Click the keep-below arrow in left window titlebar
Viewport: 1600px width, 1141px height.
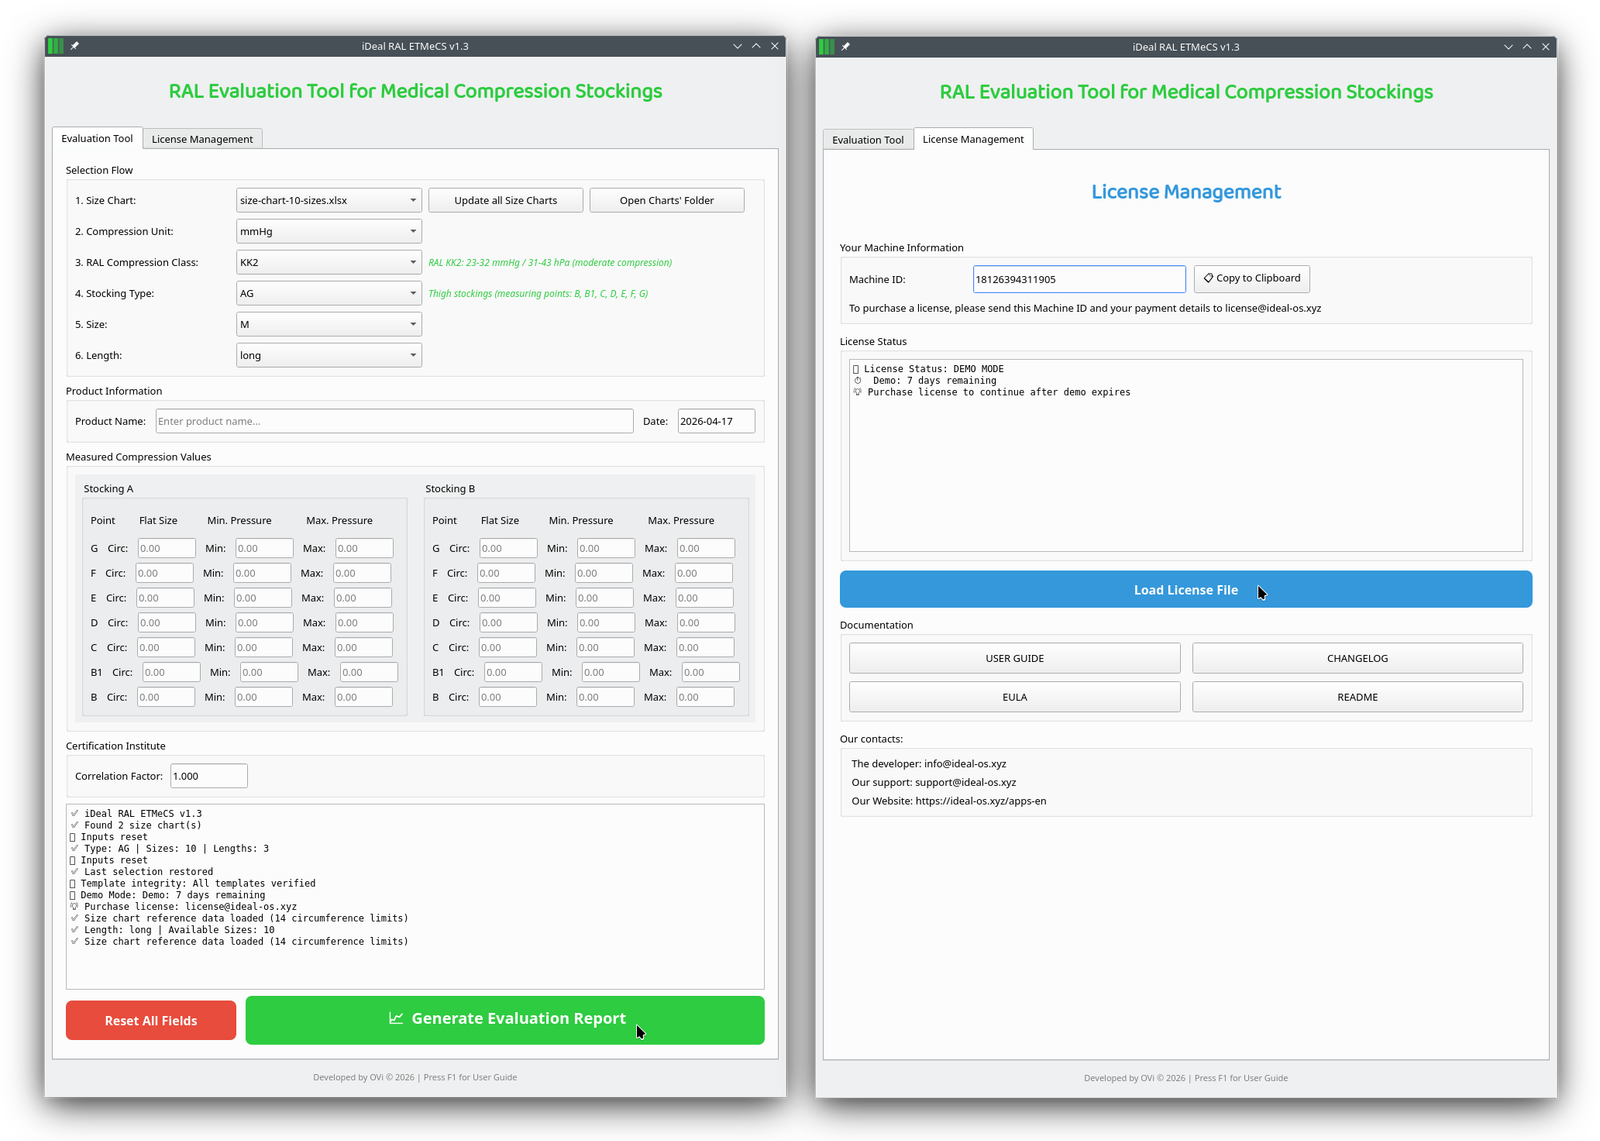738,46
